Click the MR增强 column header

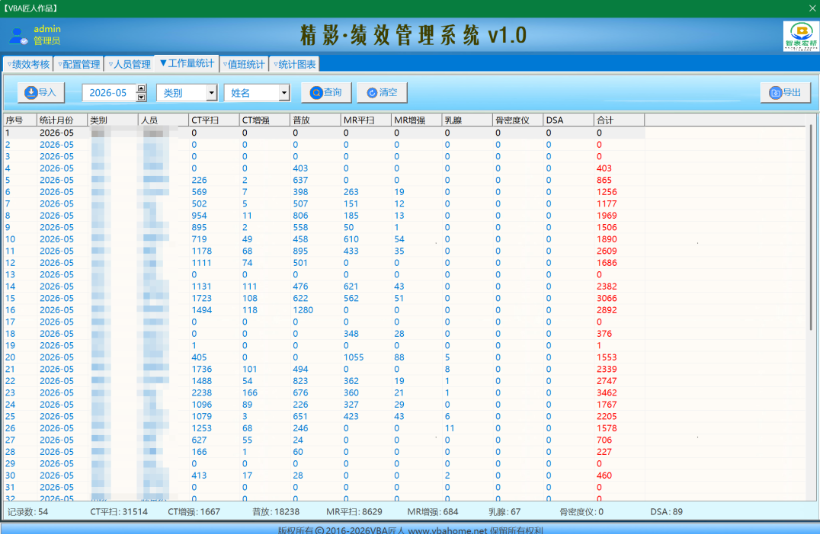[x=417, y=120]
